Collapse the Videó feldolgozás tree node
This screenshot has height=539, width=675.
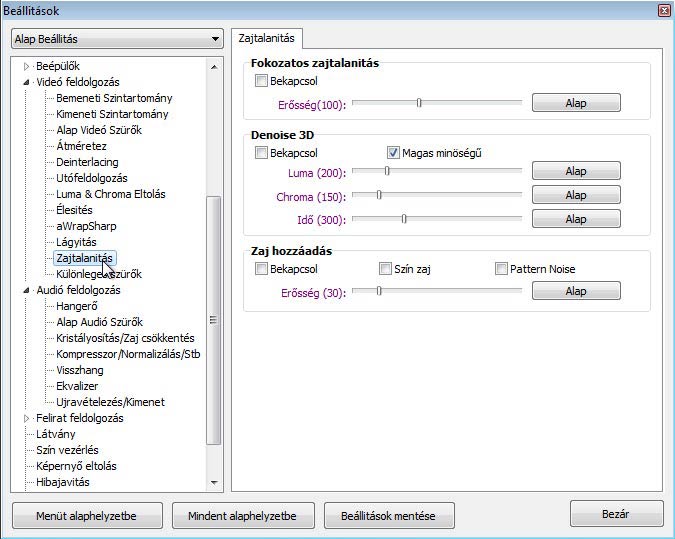(x=27, y=83)
